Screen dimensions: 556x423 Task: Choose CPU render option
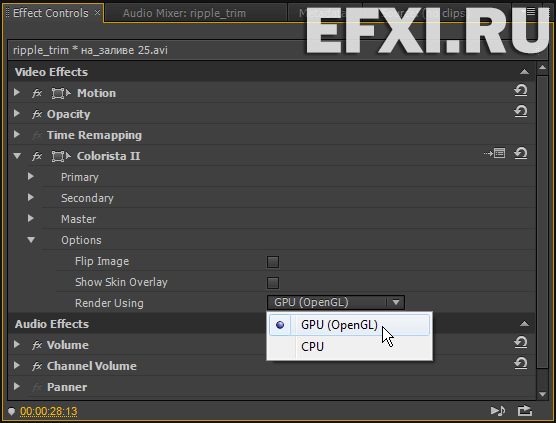click(349, 346)
